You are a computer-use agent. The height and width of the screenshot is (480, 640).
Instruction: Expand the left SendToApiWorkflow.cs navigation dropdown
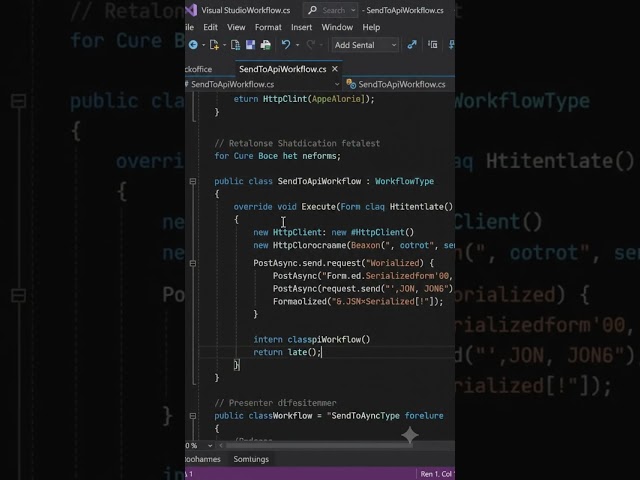coord(337,84)
